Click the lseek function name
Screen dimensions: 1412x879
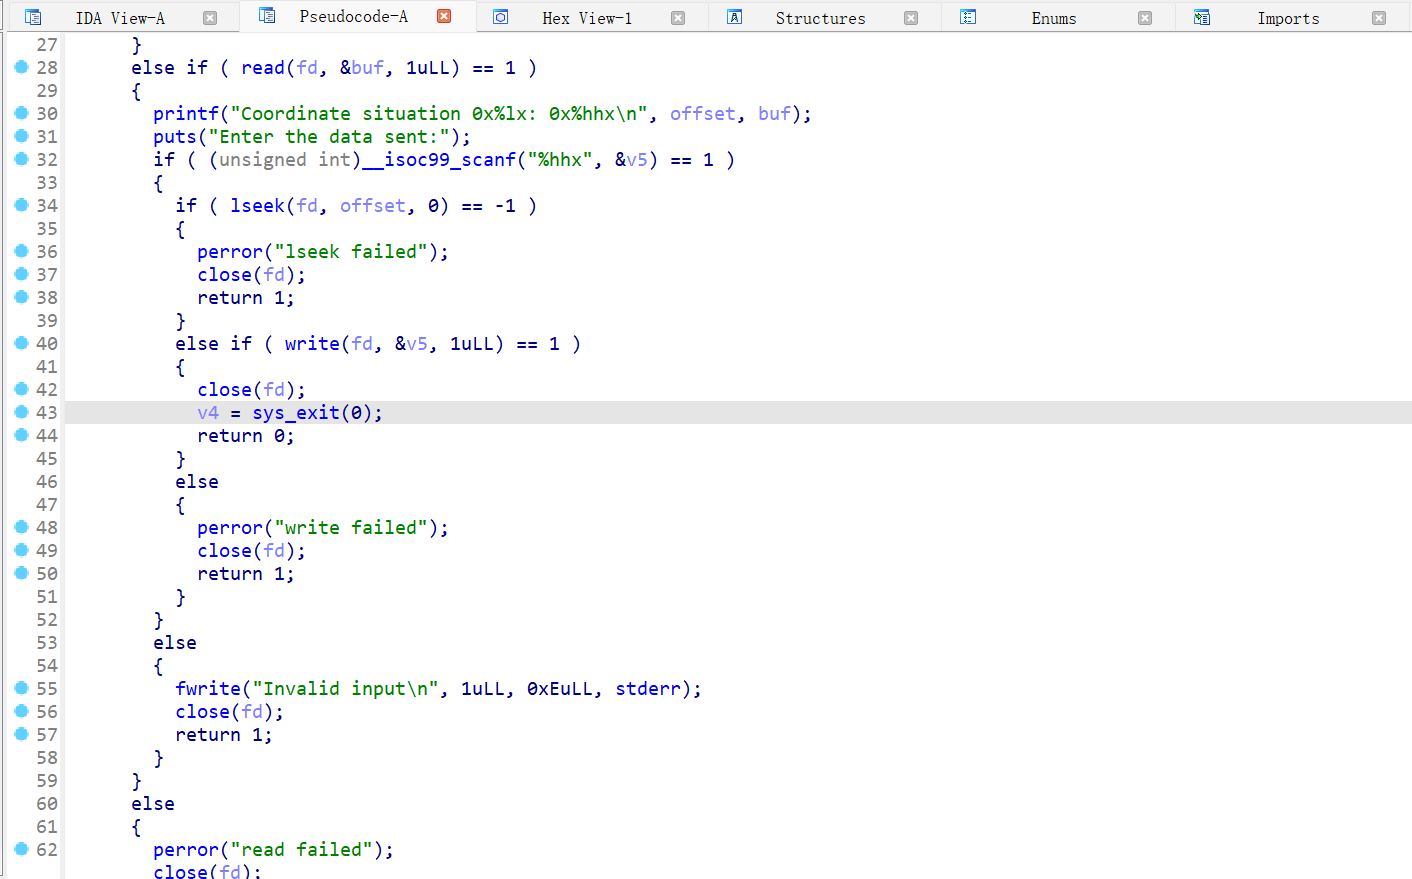tap(257, 206)
